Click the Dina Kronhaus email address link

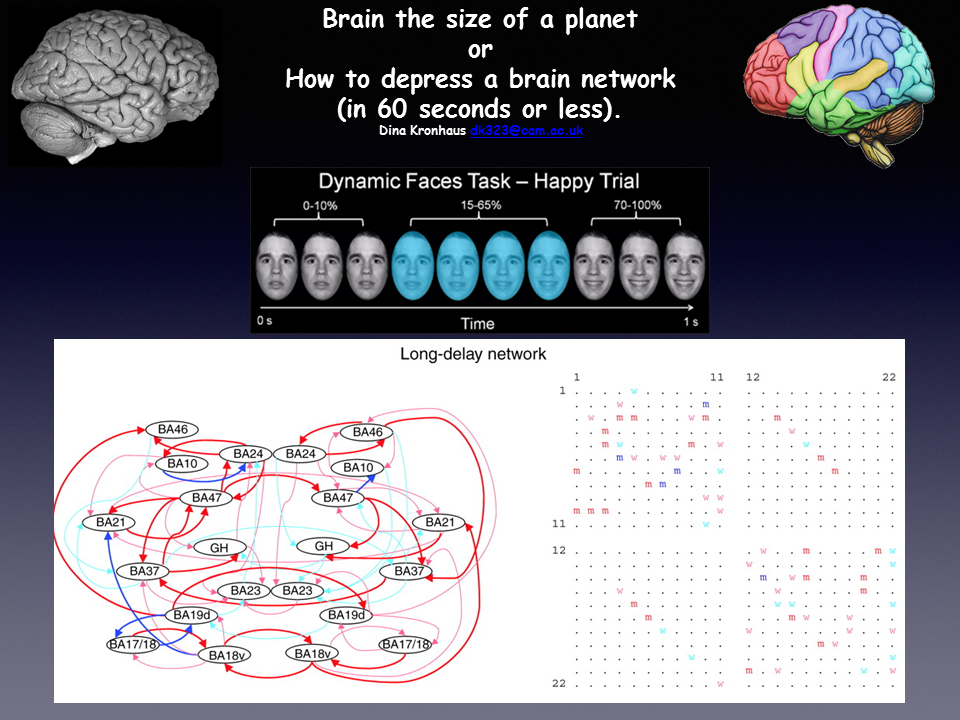(526, 131)
